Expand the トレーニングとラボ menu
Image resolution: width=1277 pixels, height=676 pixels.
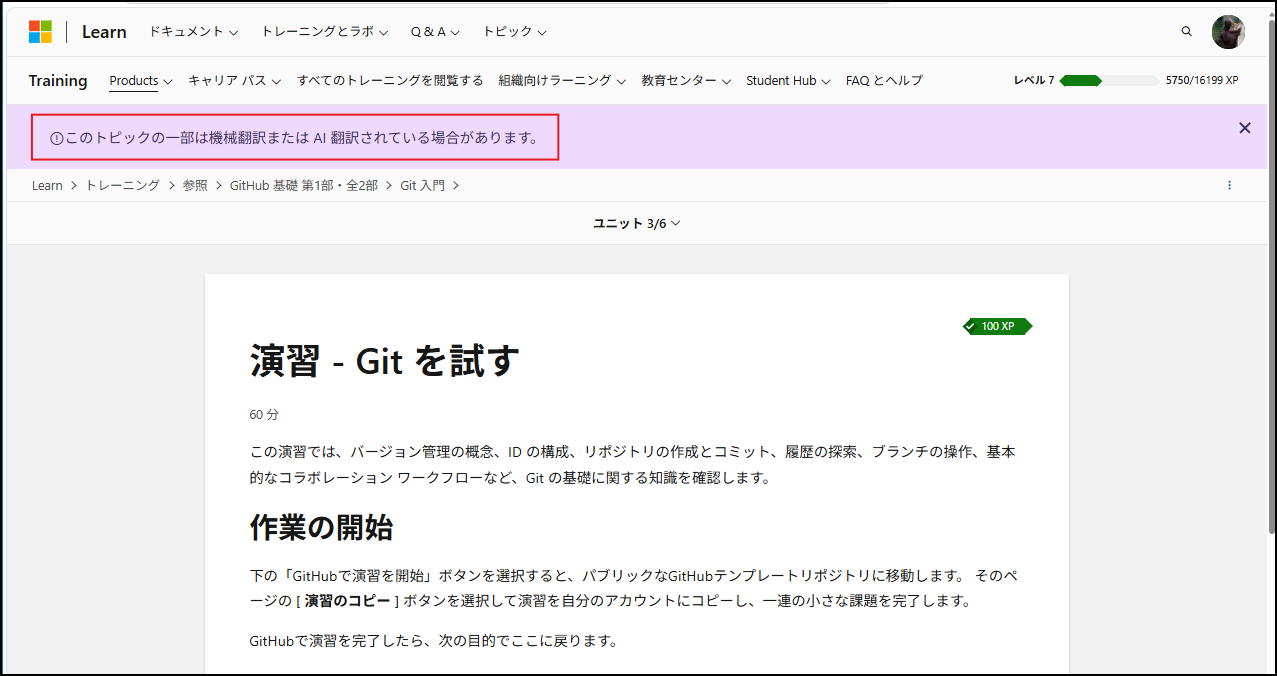coord(325,31)
